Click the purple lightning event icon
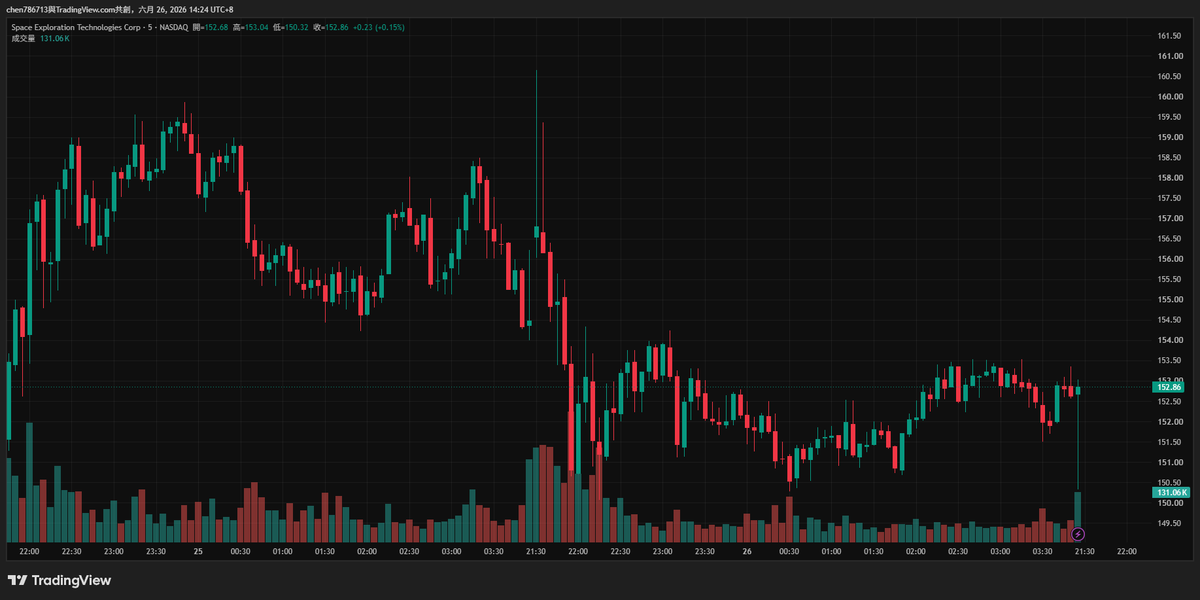 coord(1078,534)
